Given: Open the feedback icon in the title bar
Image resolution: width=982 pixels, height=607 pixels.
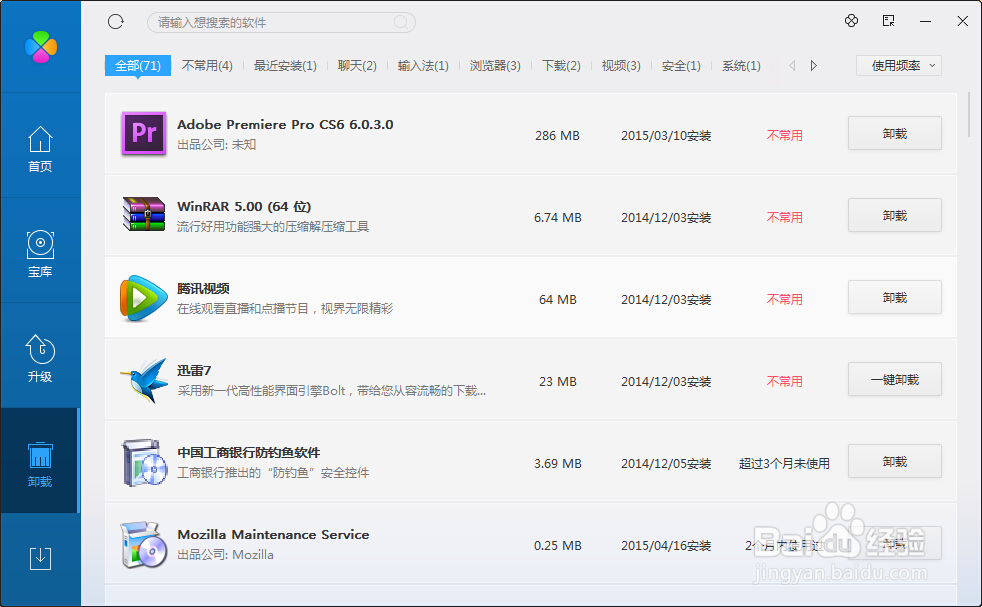Looking at the screenshot, I should [888, 21].
